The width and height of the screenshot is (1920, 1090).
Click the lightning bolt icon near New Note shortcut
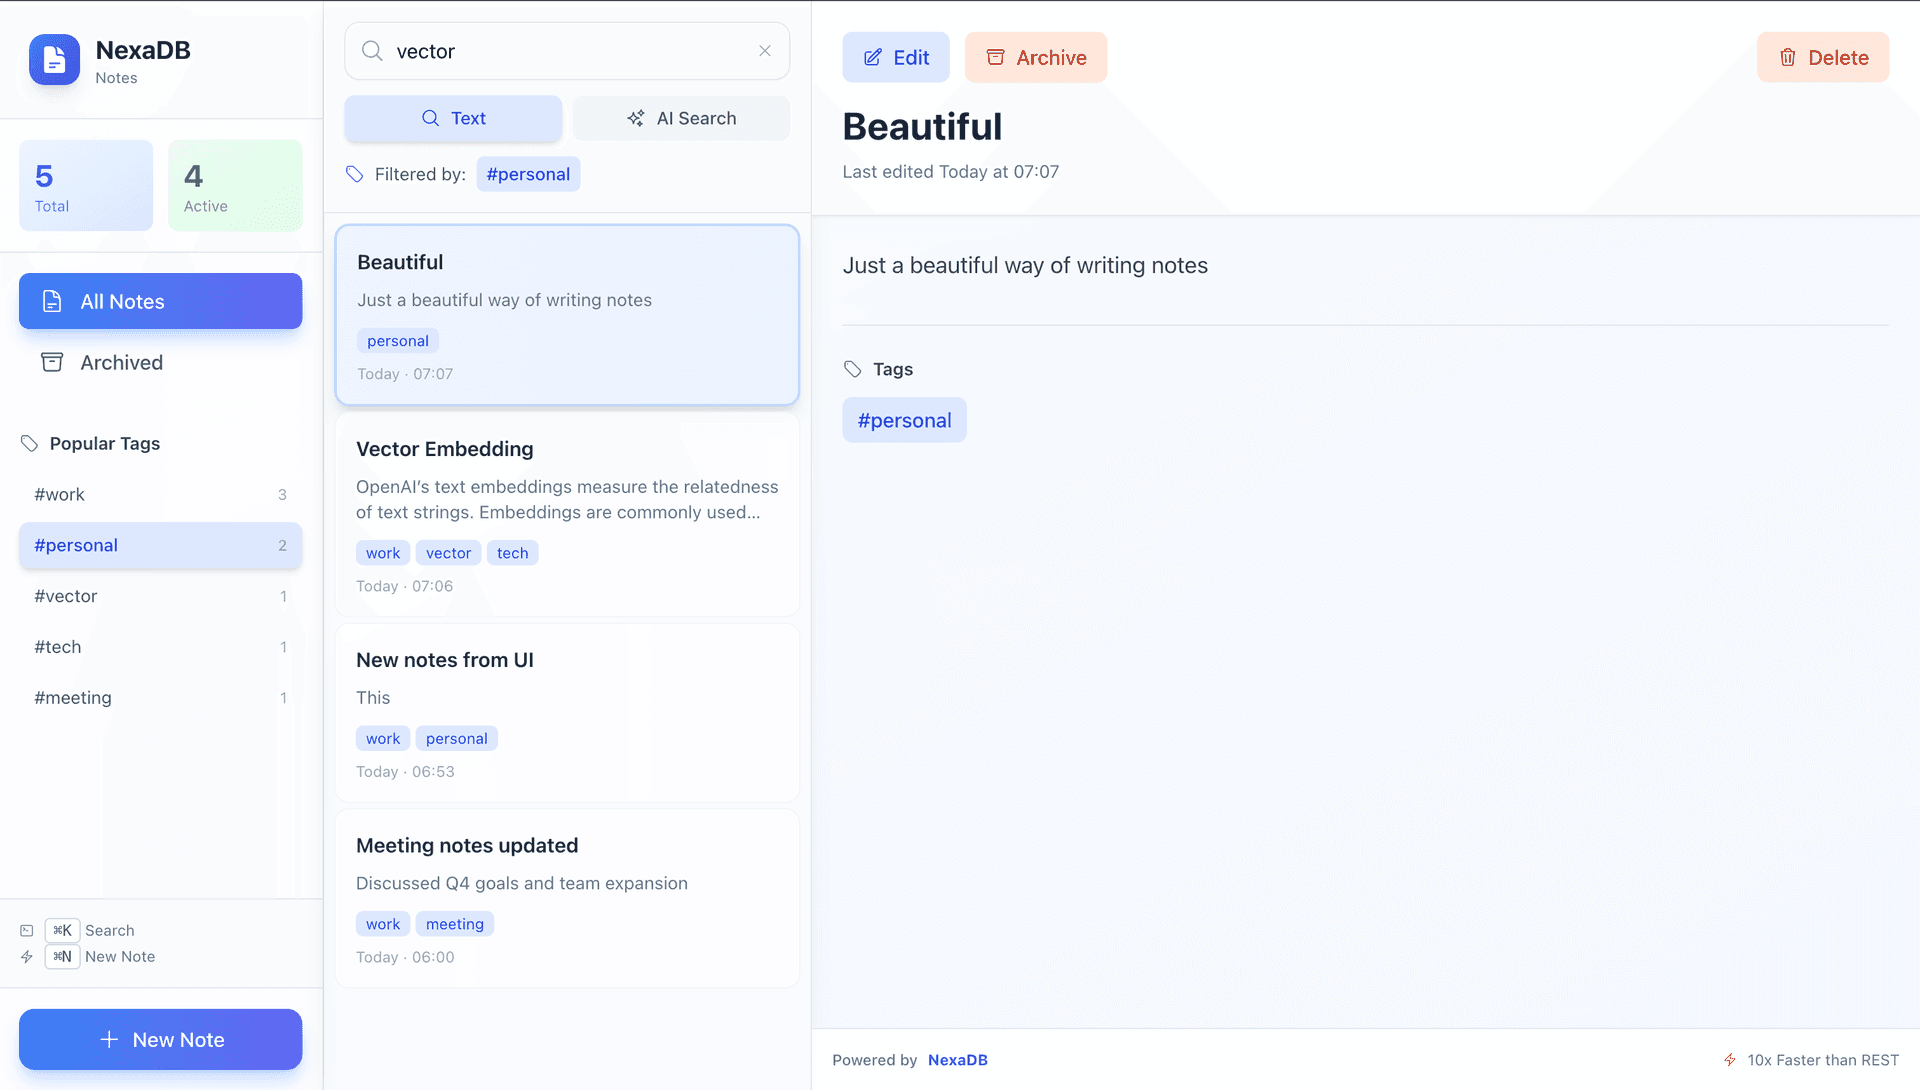27,956
